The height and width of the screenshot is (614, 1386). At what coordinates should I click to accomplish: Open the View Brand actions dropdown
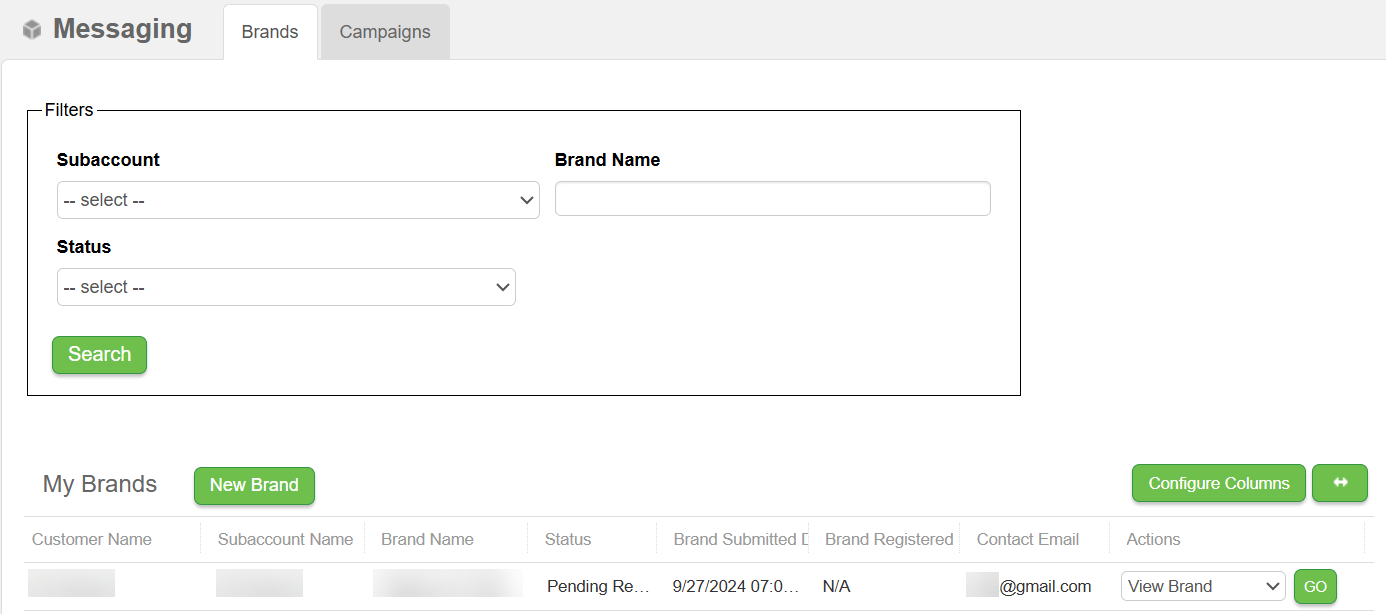(x=1203, y=586)
